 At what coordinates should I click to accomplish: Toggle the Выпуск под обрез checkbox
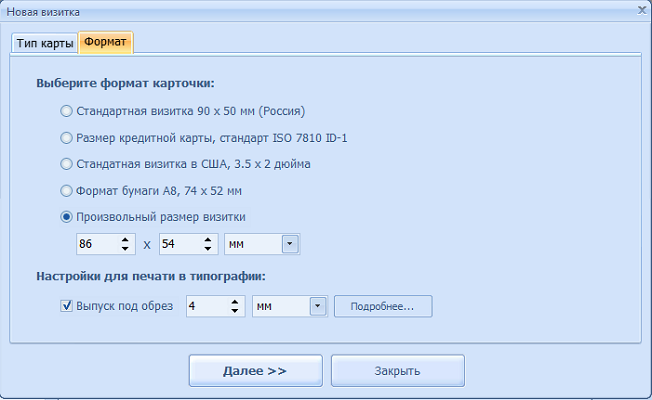pyautogui.click(x=67, y=306)
